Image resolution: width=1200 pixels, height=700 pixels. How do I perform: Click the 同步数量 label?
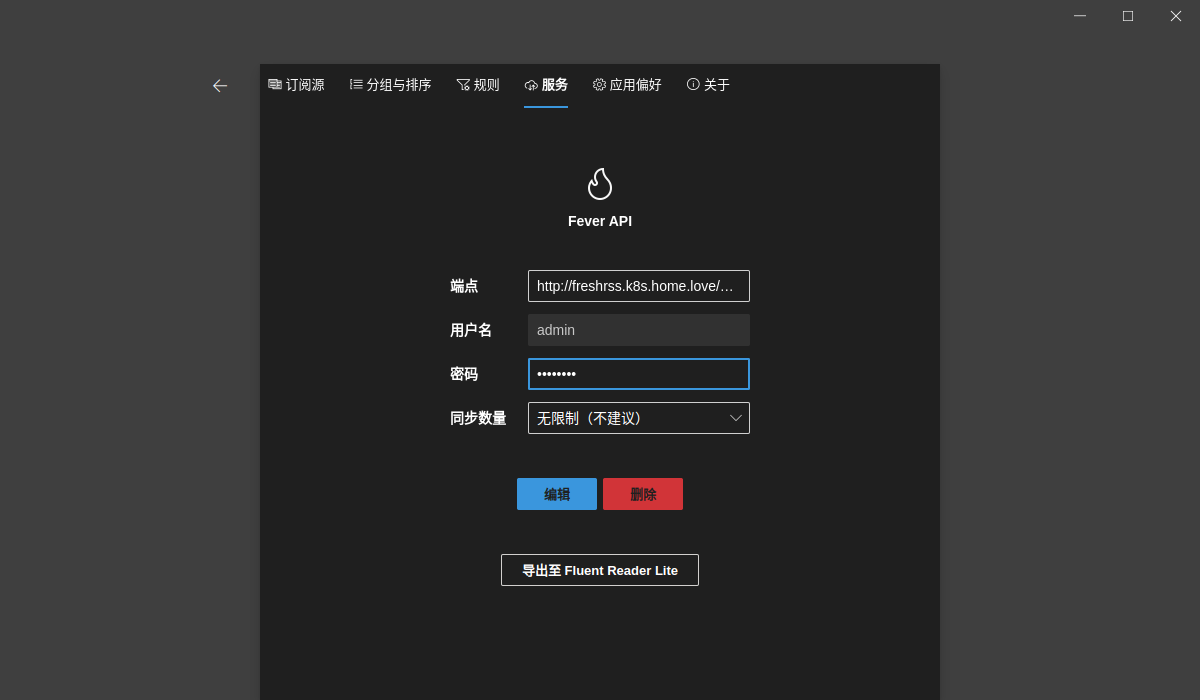pyautogui.click(x=478, y=418)
